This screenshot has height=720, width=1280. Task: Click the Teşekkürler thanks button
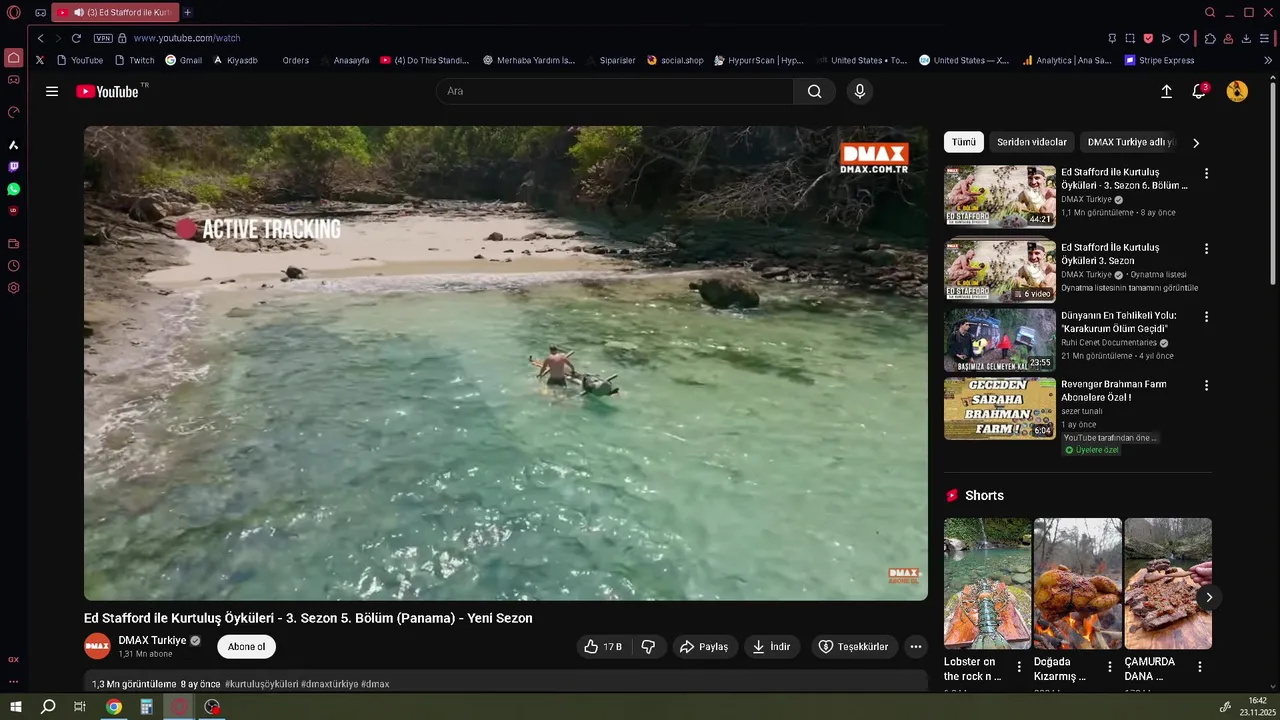[853, 647]
